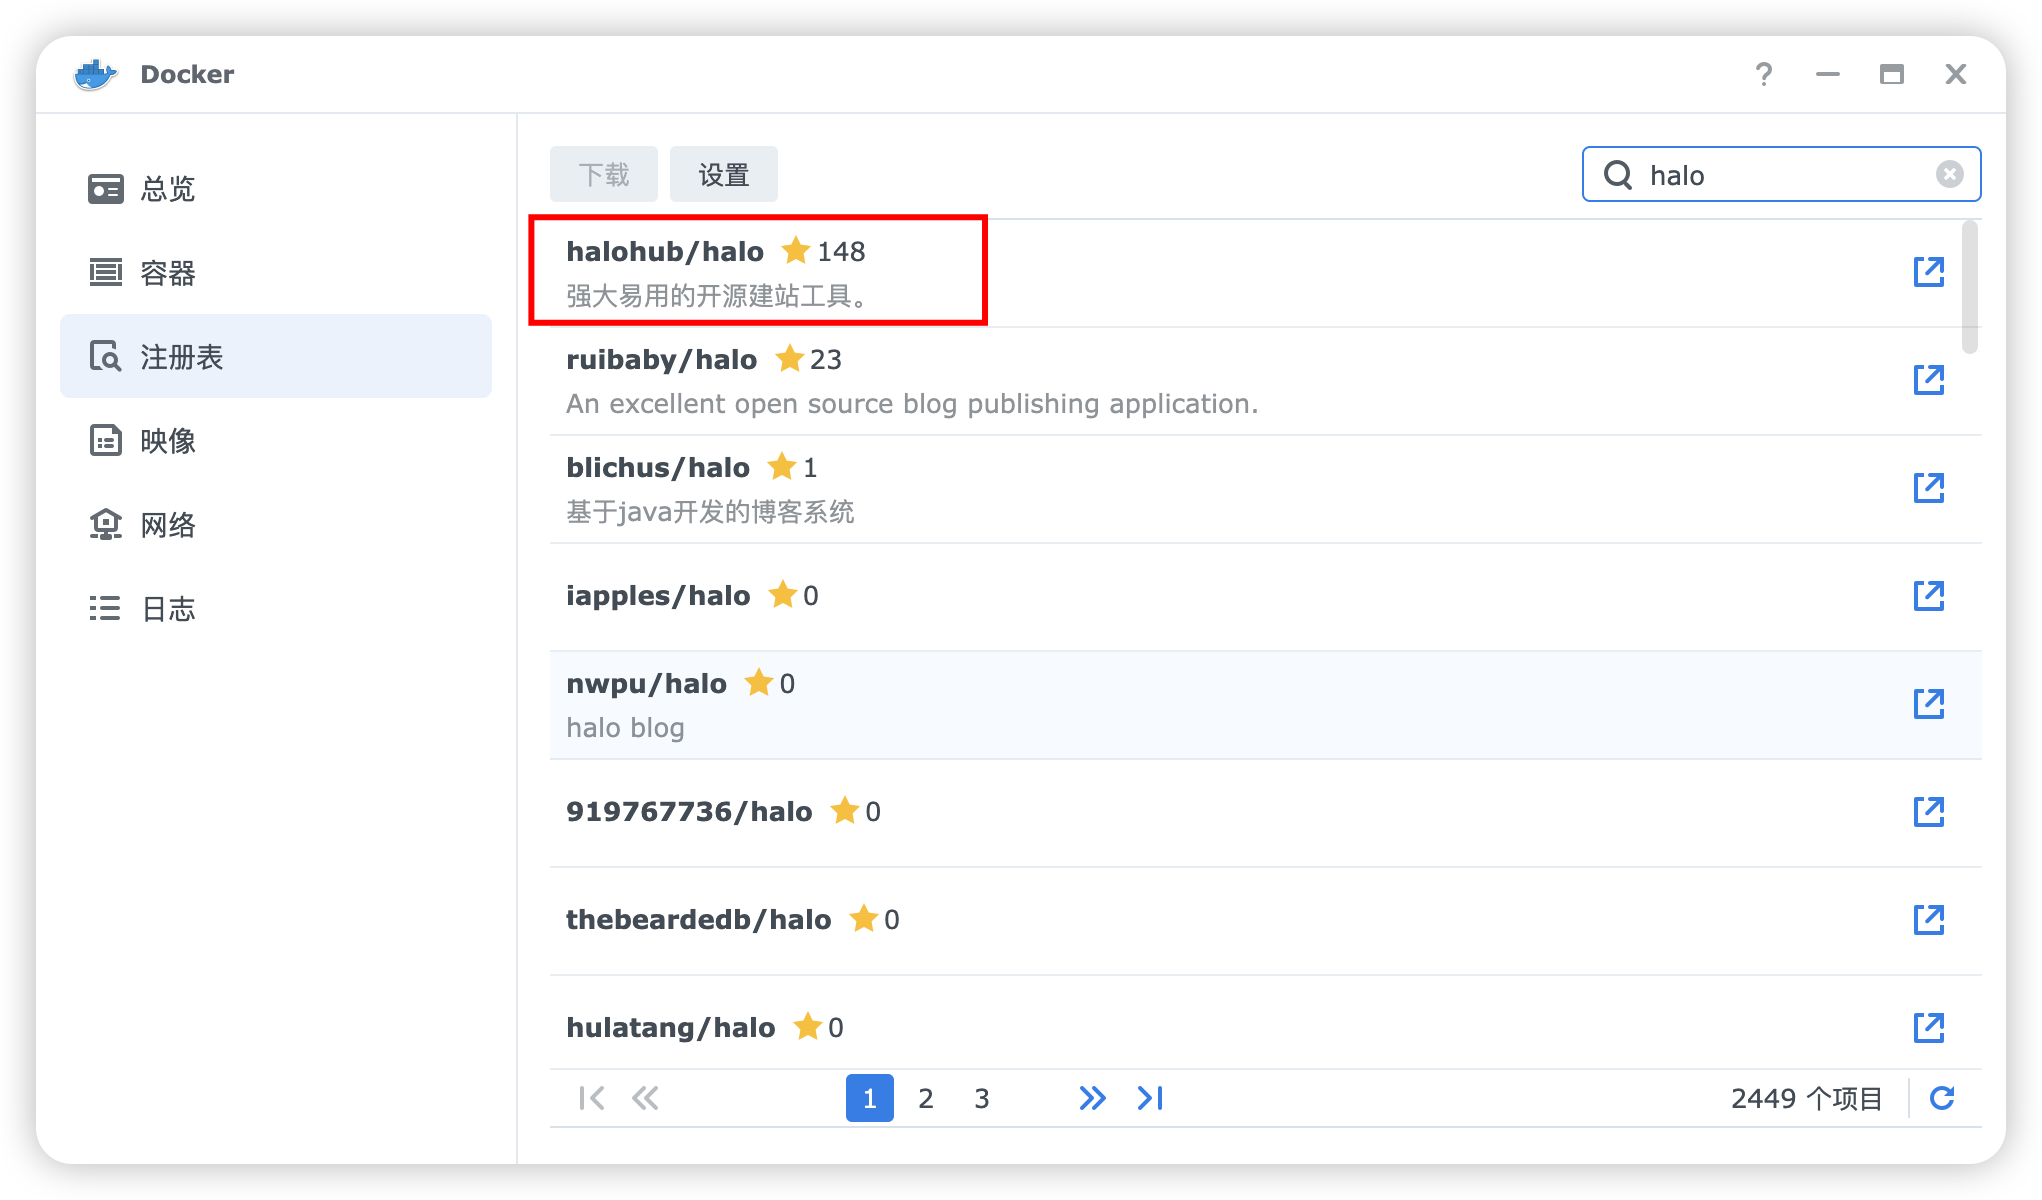Refresh the registry results list
Screen dimensions: 2042x1200
coord(1942,1098)
